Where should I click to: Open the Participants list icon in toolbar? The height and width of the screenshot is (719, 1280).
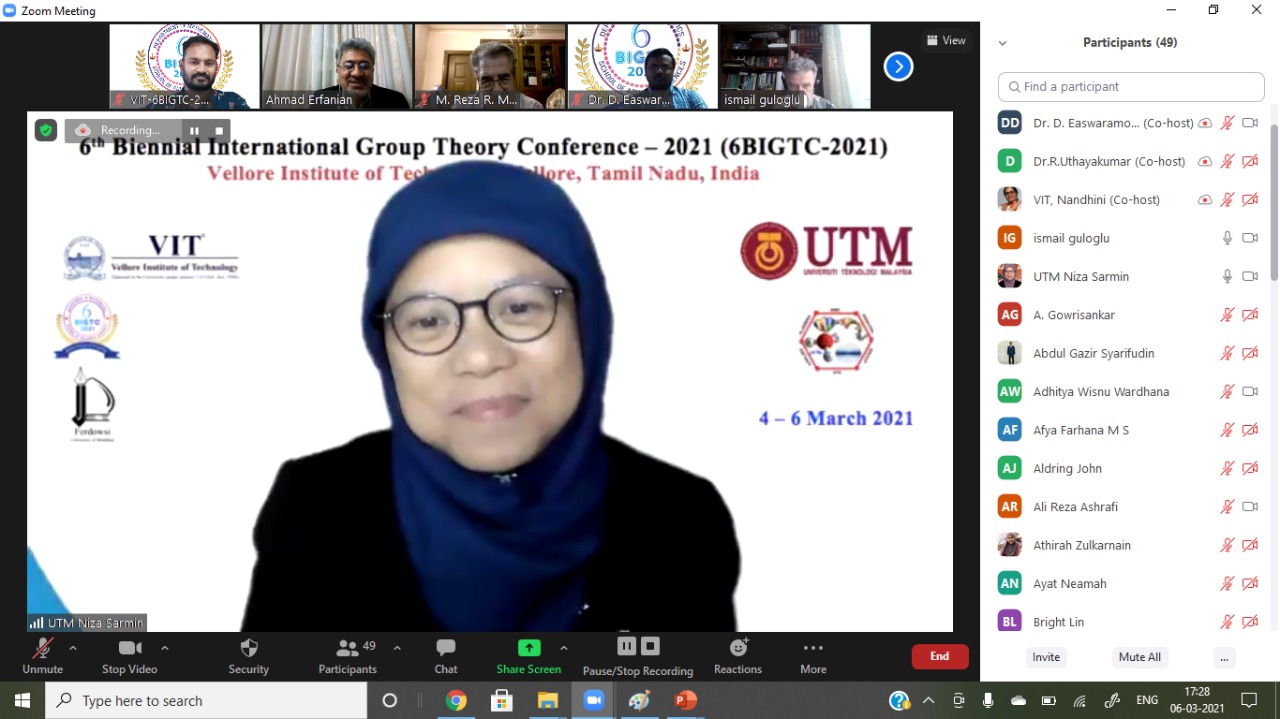(x=347, y=648)
